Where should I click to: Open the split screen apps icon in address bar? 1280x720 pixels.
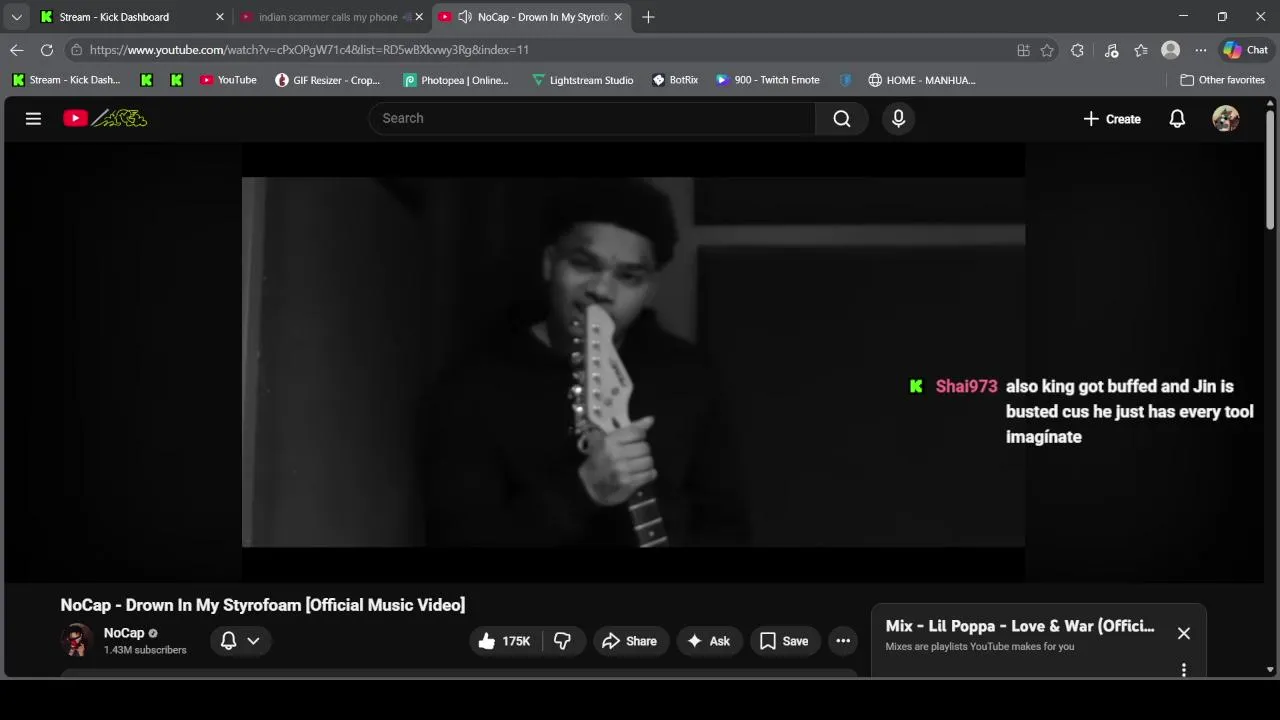[1023, 50]
